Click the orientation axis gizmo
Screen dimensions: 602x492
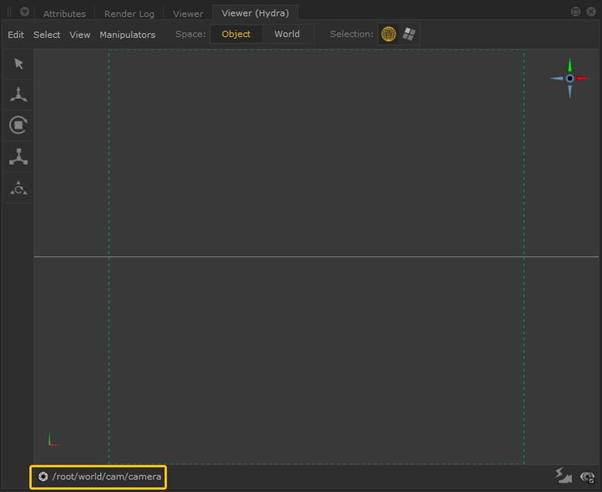click(569, 78)
